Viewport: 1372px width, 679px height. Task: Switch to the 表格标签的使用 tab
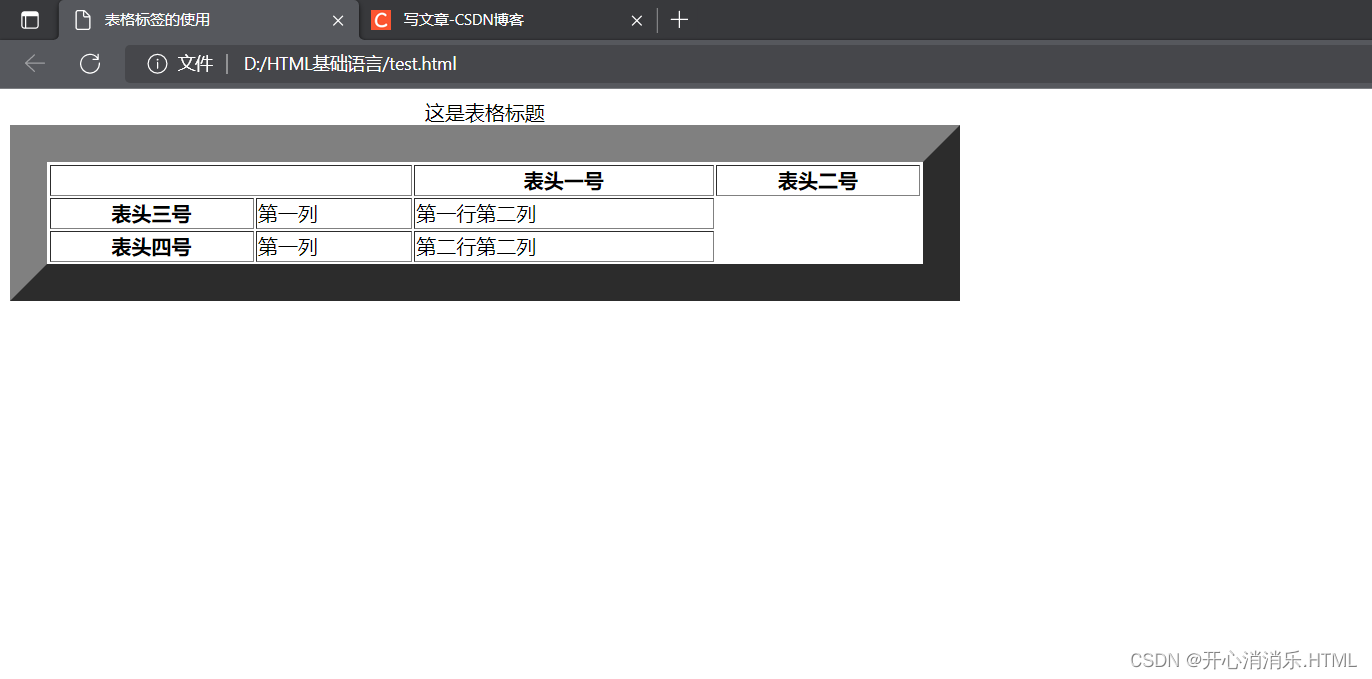[x=209, y=20]
